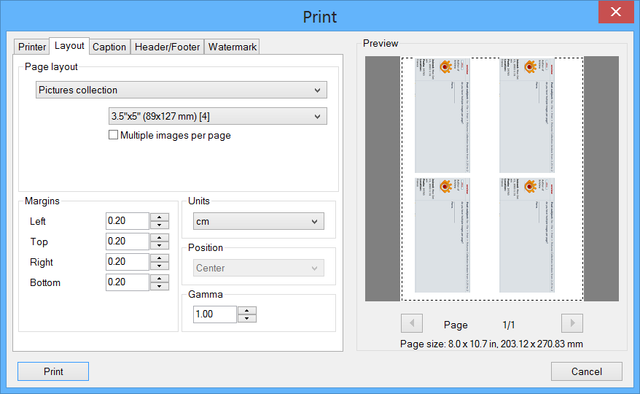Select the bottom-left preview image
The image size is (640, 394).
pyautogui.click(x=442, y=235)
